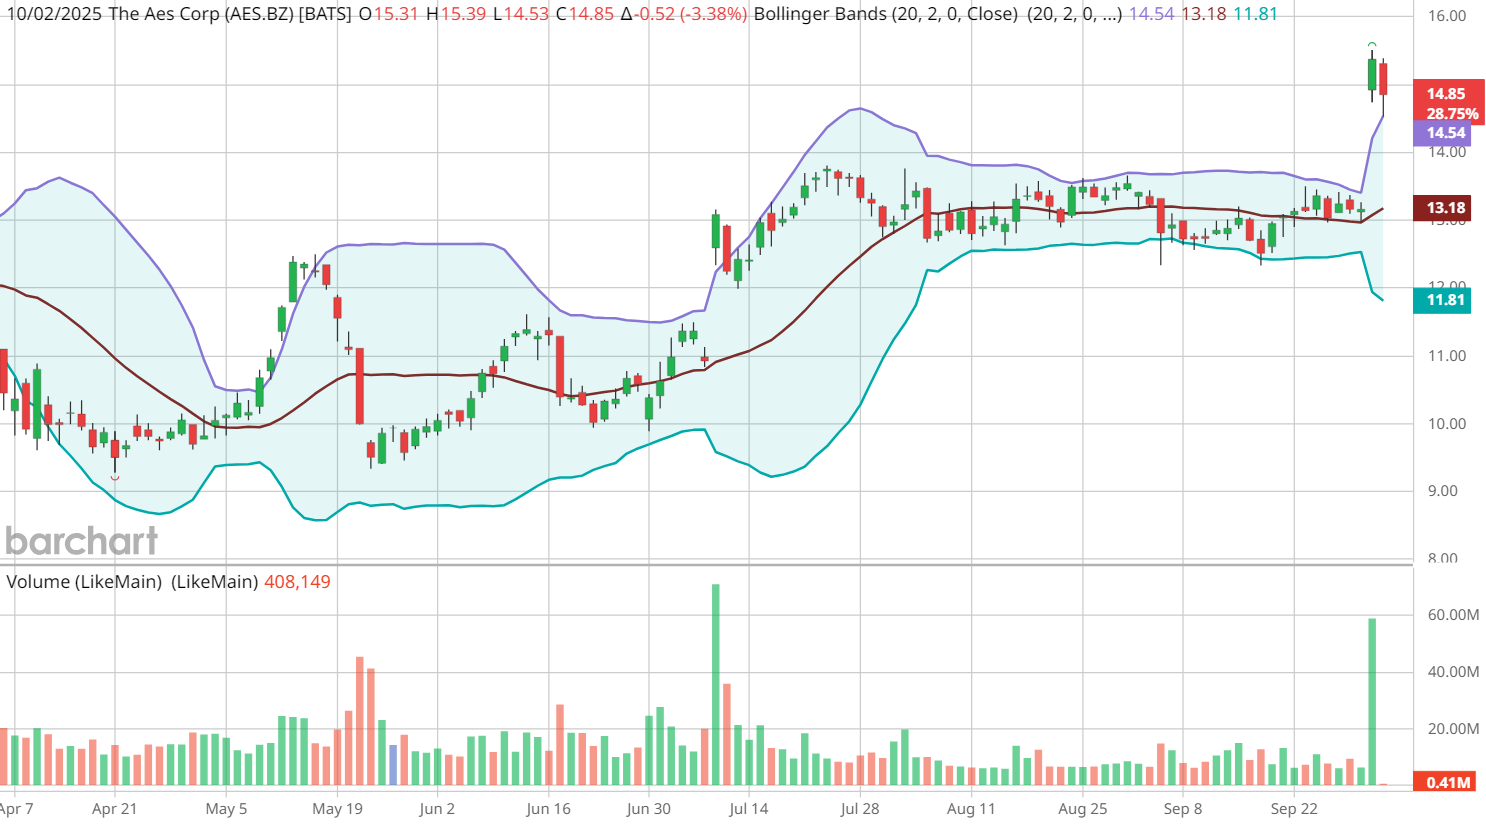Click the Jul 28 date label
The image size is (1486, 826).
point(860,809)
